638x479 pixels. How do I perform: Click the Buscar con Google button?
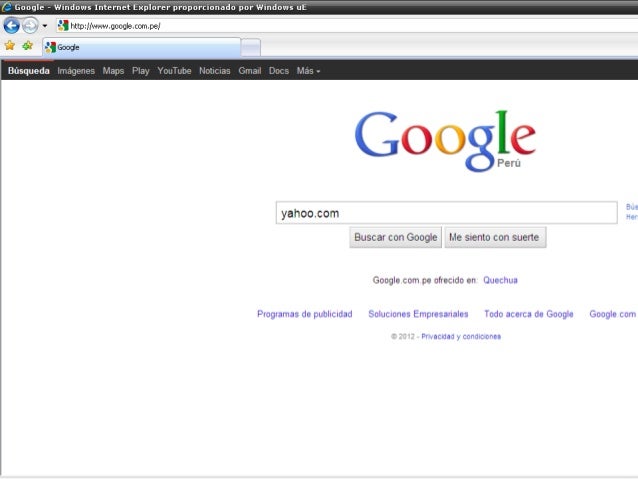pos(395,237)
